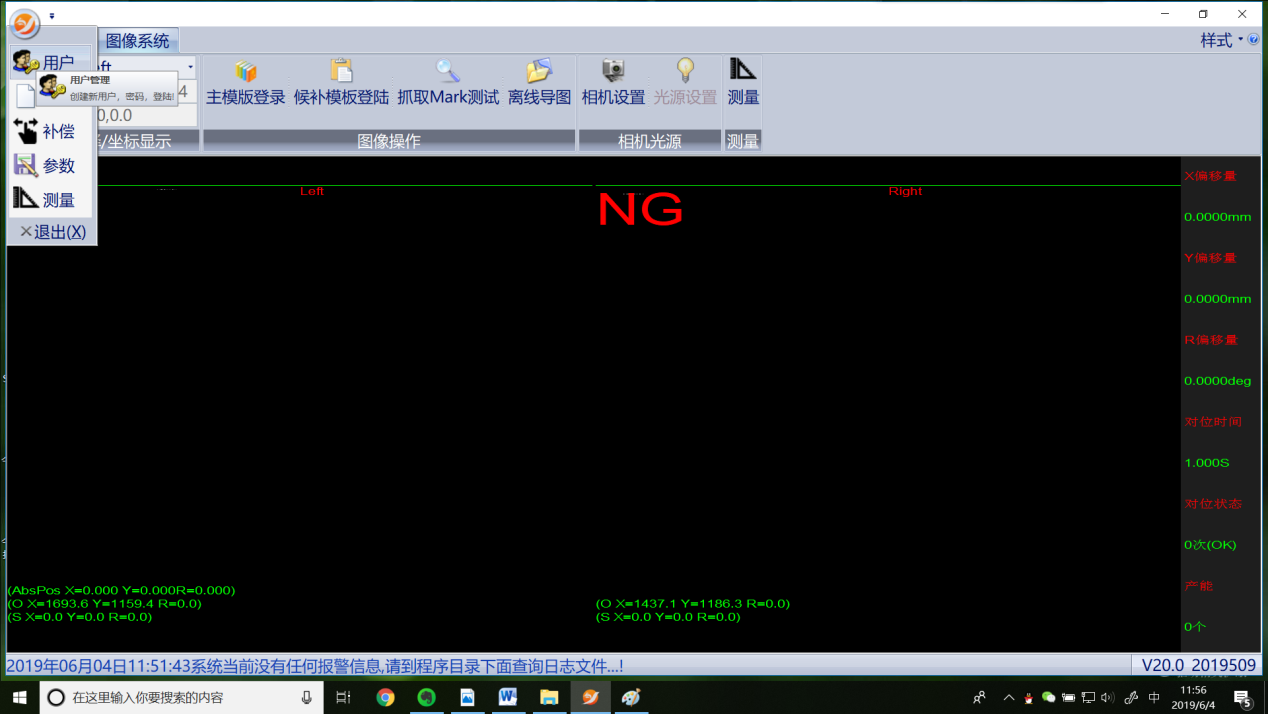
Task: Open 候补模板登陆 clipboard tool
Action: tap(341, 72)
